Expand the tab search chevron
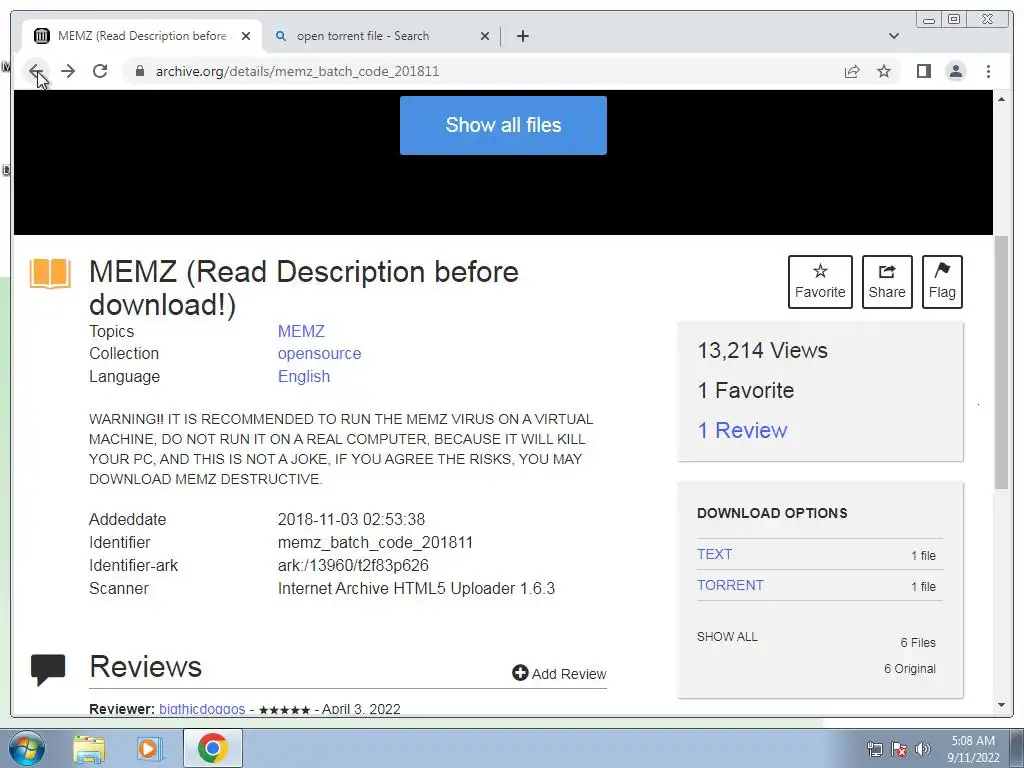Viewport: 1024px width, 768px height. pos(893,36)
